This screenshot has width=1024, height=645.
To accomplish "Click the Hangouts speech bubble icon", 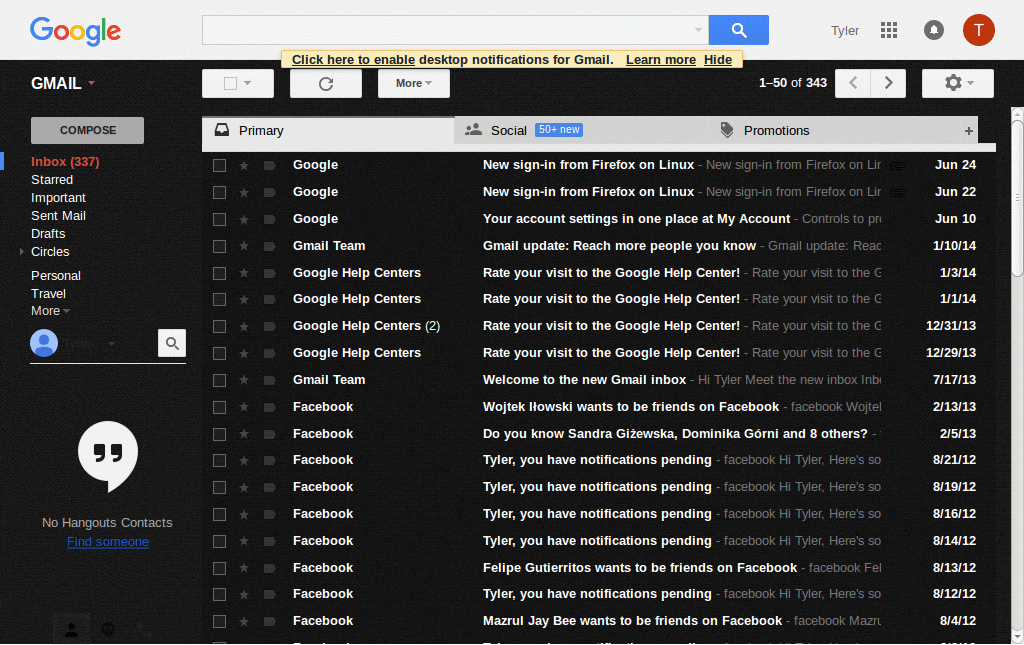I will click(x=108, y=456).
